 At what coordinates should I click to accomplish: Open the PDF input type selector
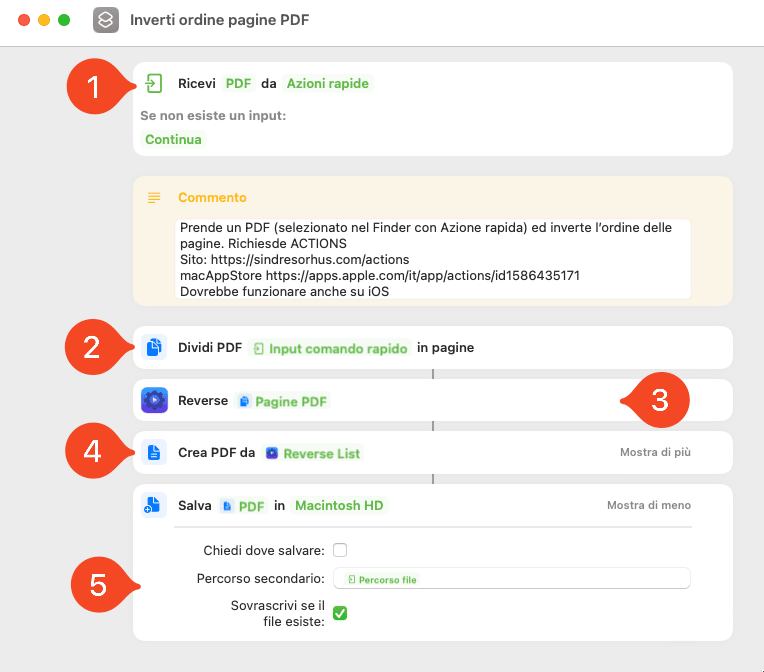[x=238, y=83]
